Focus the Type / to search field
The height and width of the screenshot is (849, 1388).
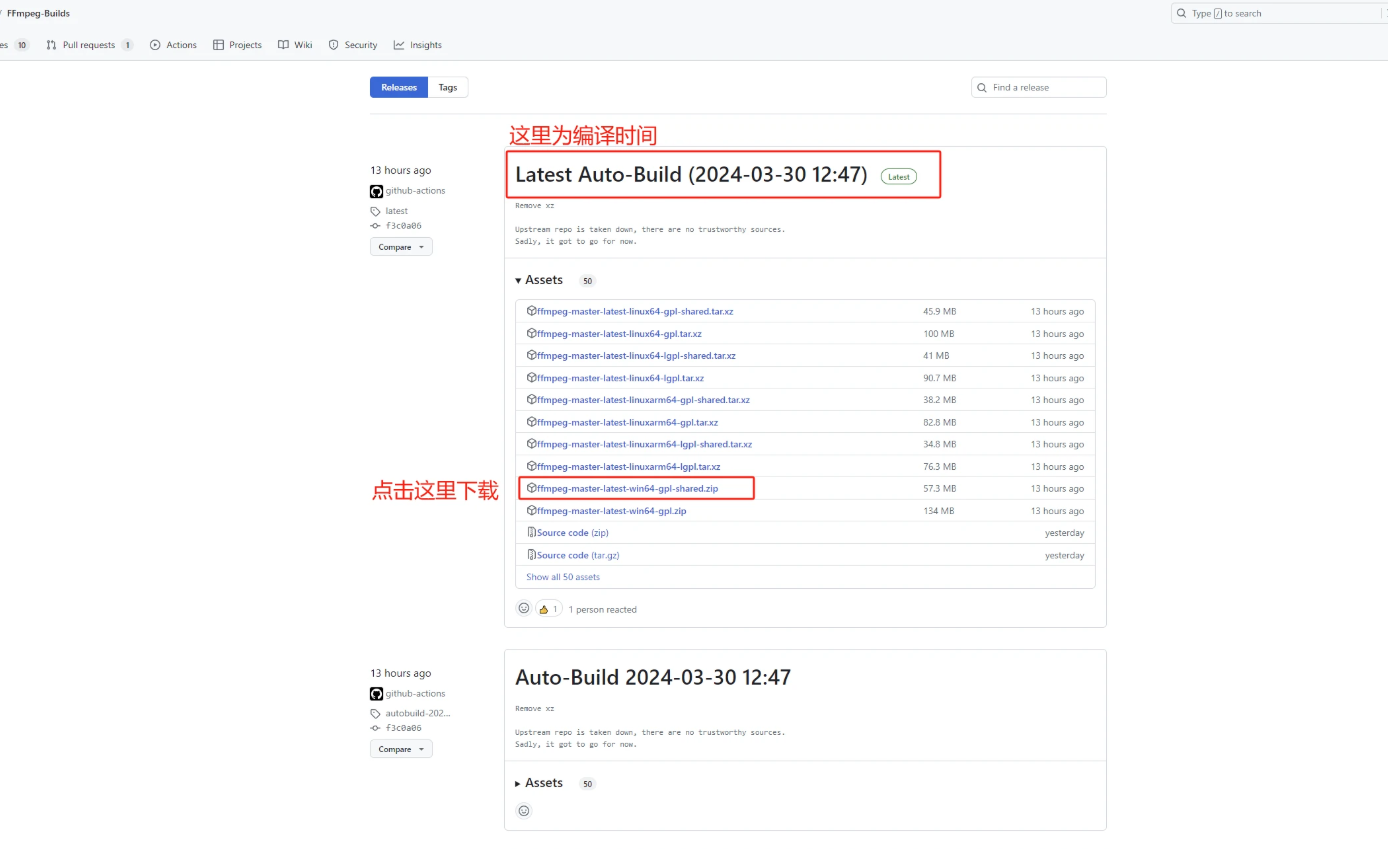pos(1280,13)
